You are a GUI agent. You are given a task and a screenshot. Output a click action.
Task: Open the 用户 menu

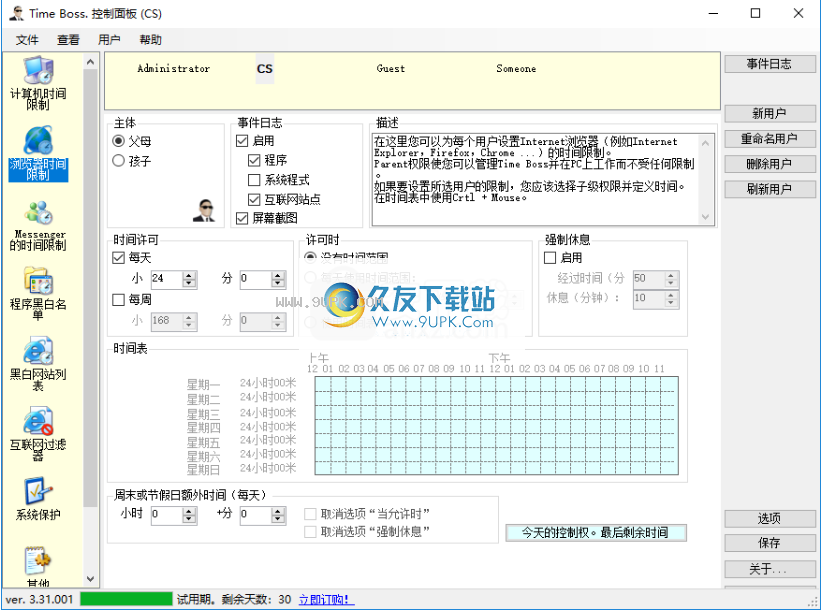tap(109, 40)
